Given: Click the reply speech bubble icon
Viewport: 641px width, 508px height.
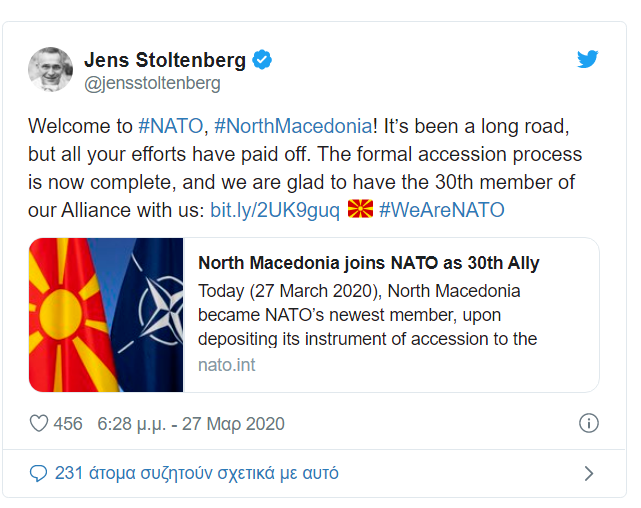Looking at the screenshot, I should coord(38,473).
